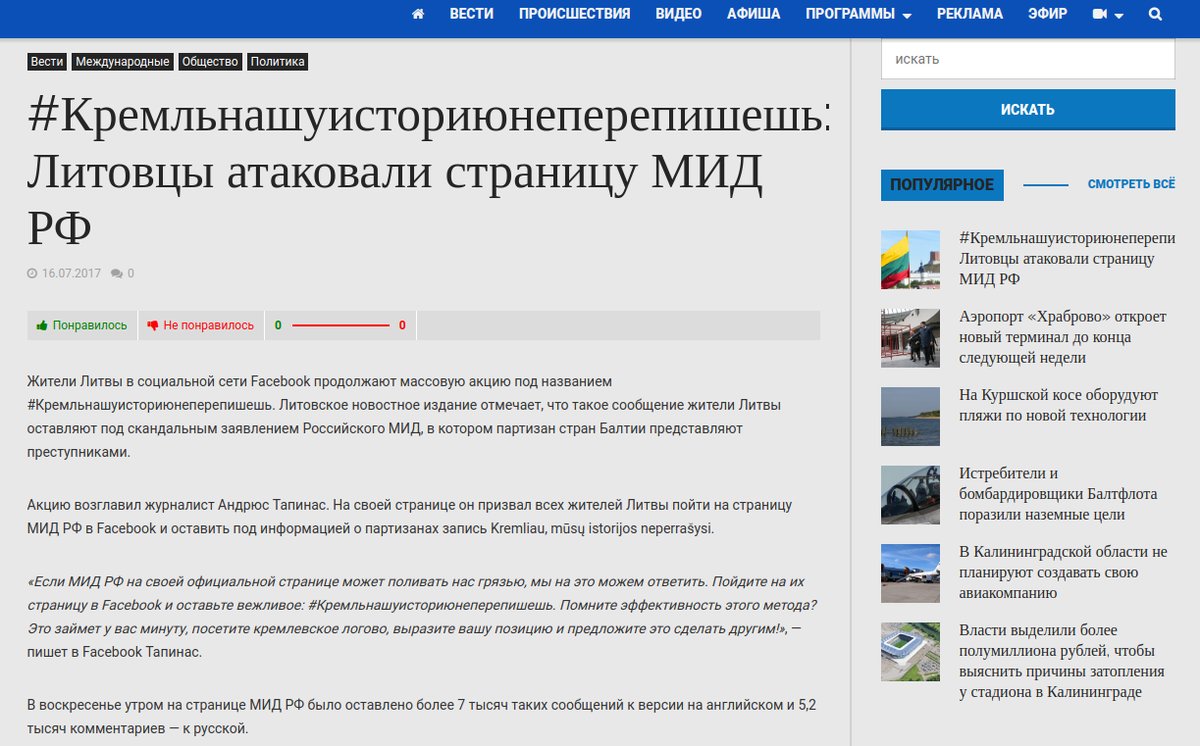This screenshot has width=1200, height=746.
Task: Click the red dislike count 0
Action: point(402,326)
